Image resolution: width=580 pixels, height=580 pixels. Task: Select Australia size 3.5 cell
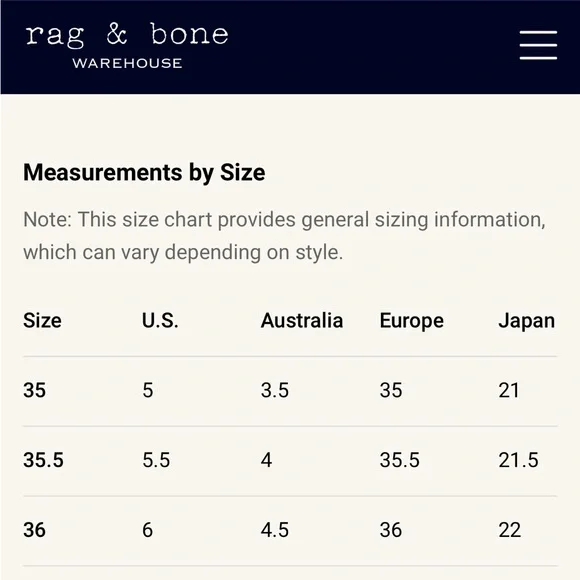tap(275, 390)
